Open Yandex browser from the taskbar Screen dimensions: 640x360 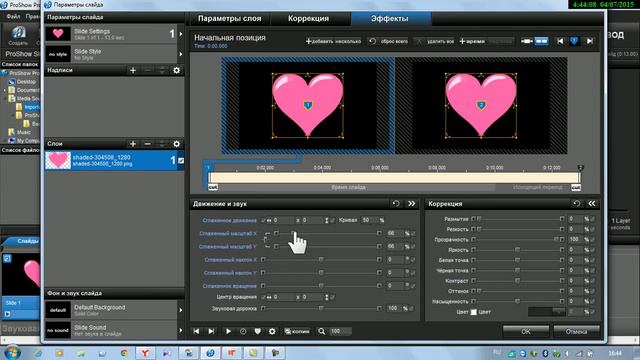(x=145, y=353)
